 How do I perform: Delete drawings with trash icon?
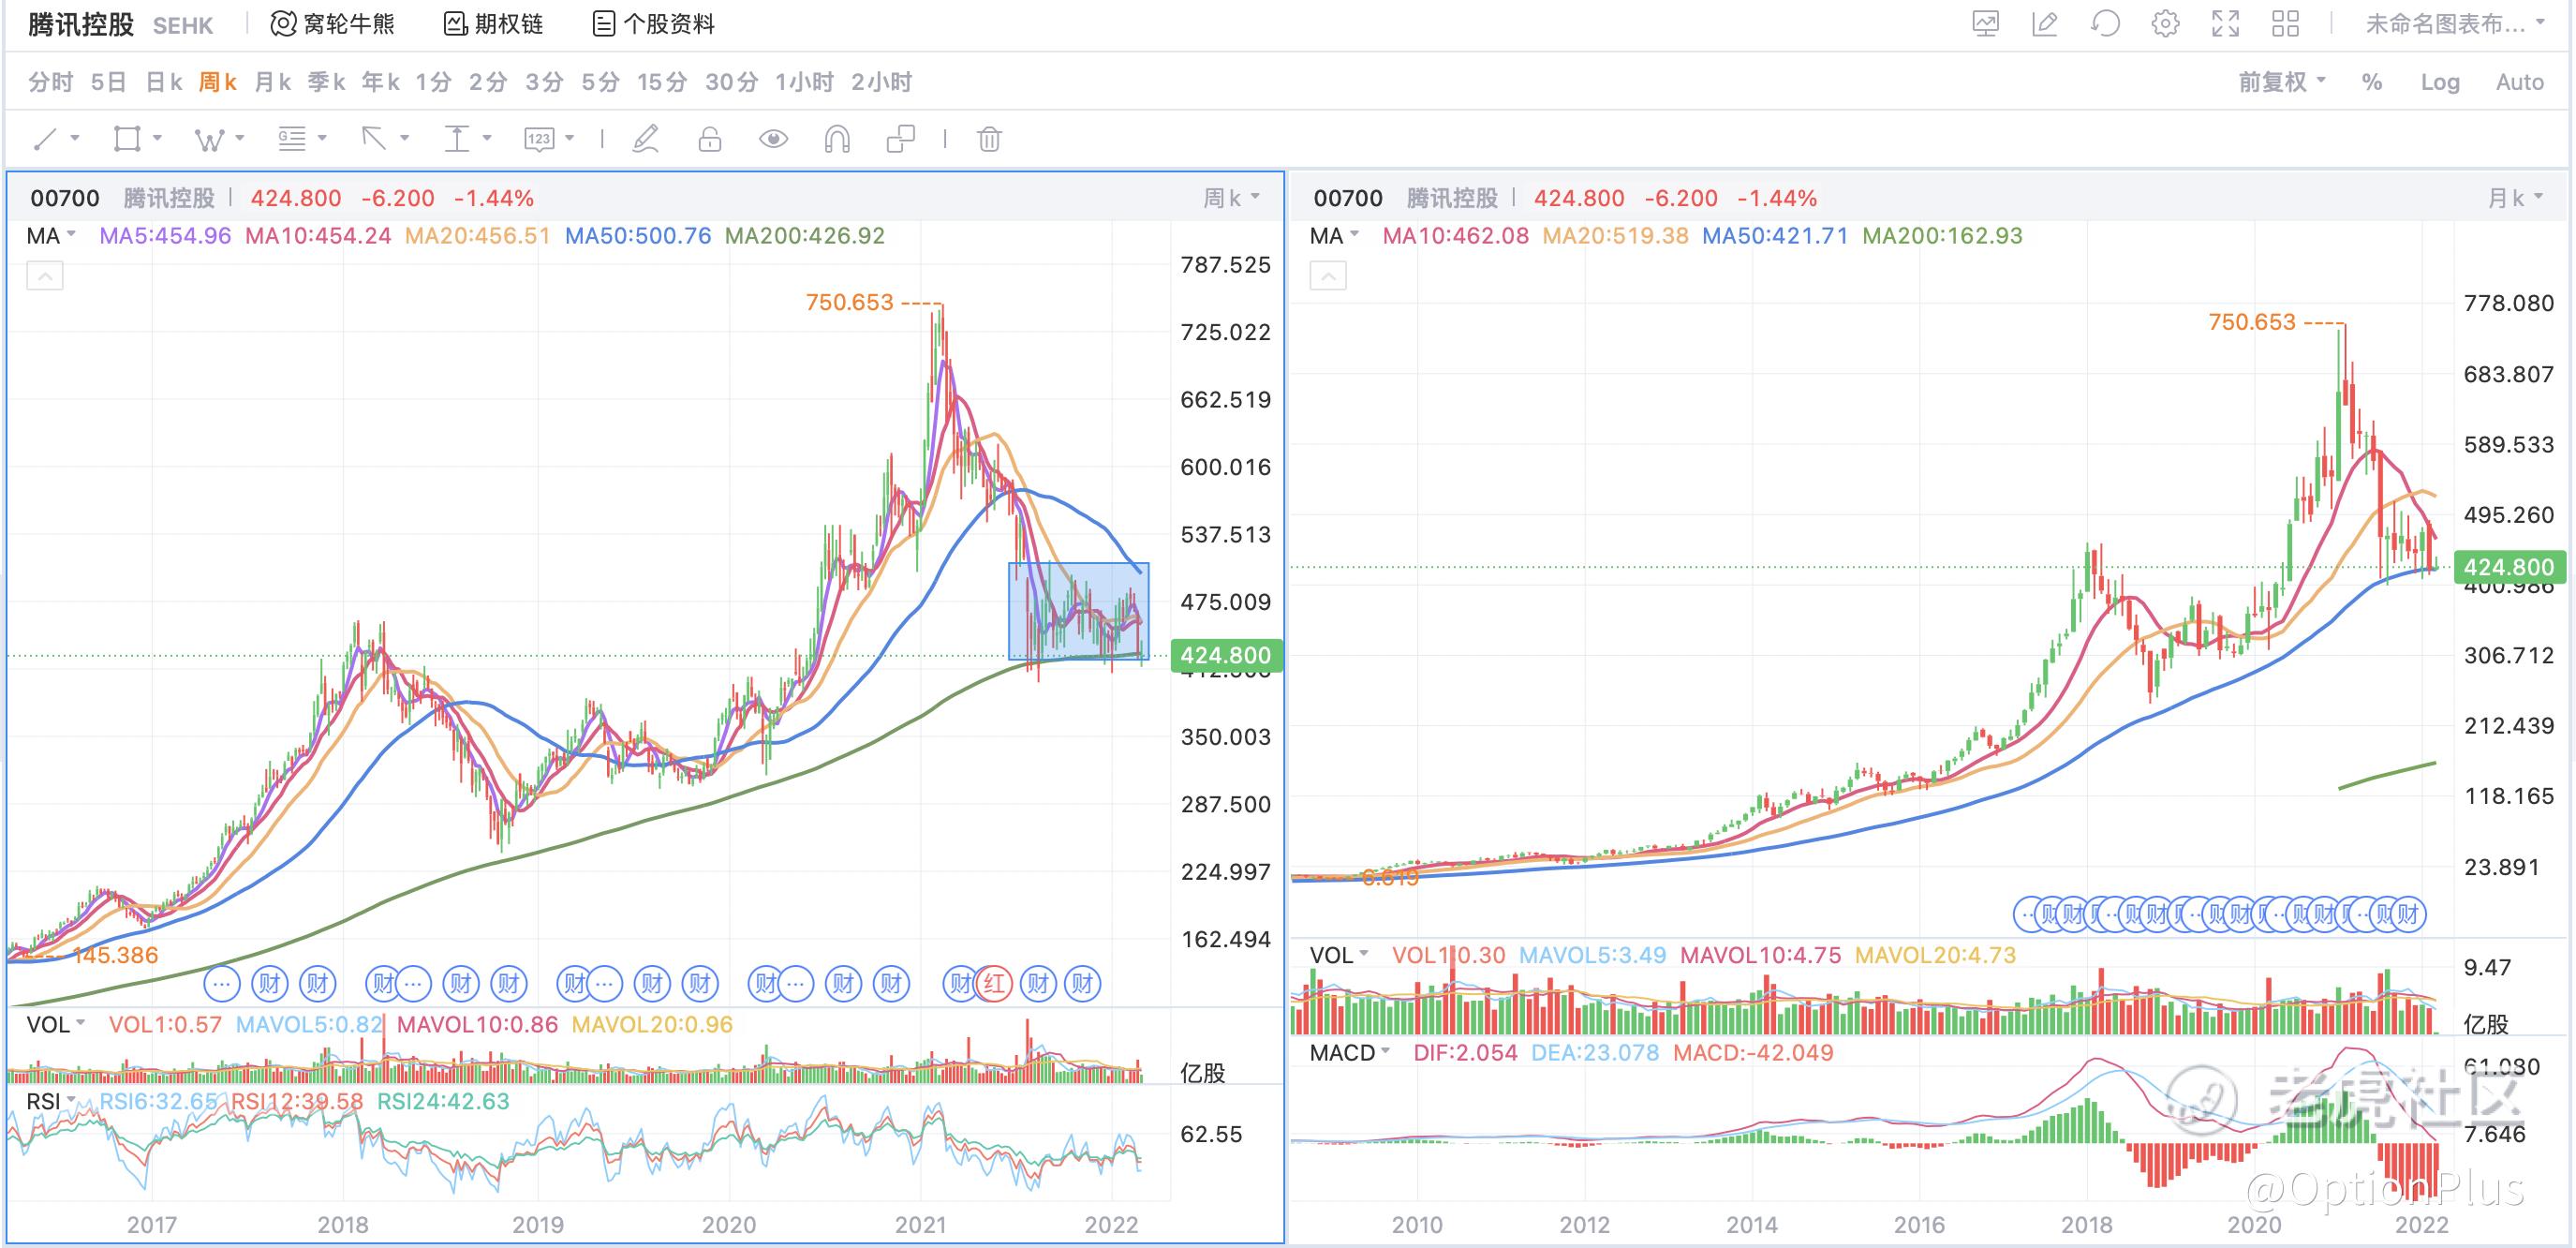989,139
